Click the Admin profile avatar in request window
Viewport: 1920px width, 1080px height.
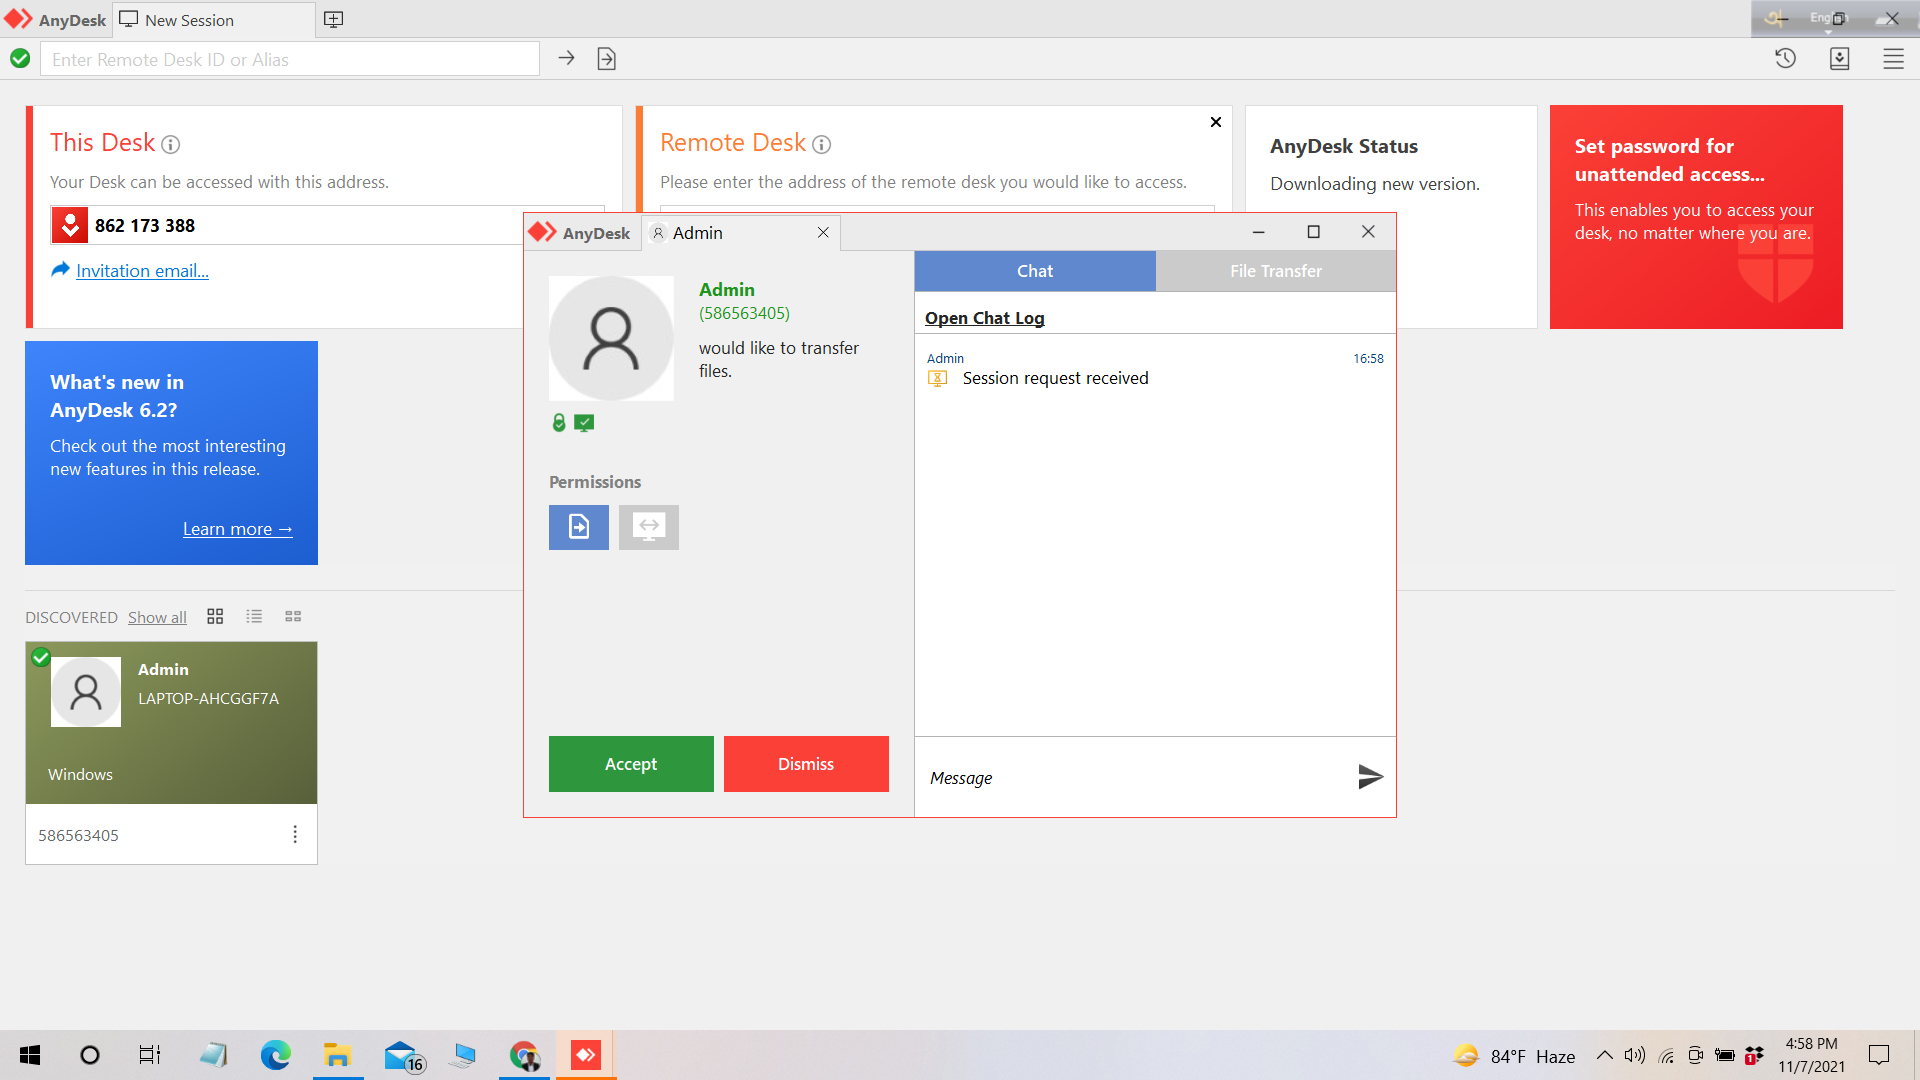coord(611,338)
